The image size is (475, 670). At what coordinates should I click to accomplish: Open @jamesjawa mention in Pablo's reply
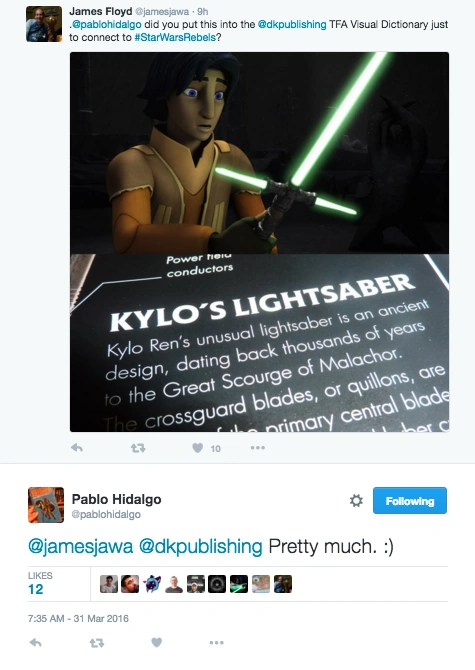80,547
